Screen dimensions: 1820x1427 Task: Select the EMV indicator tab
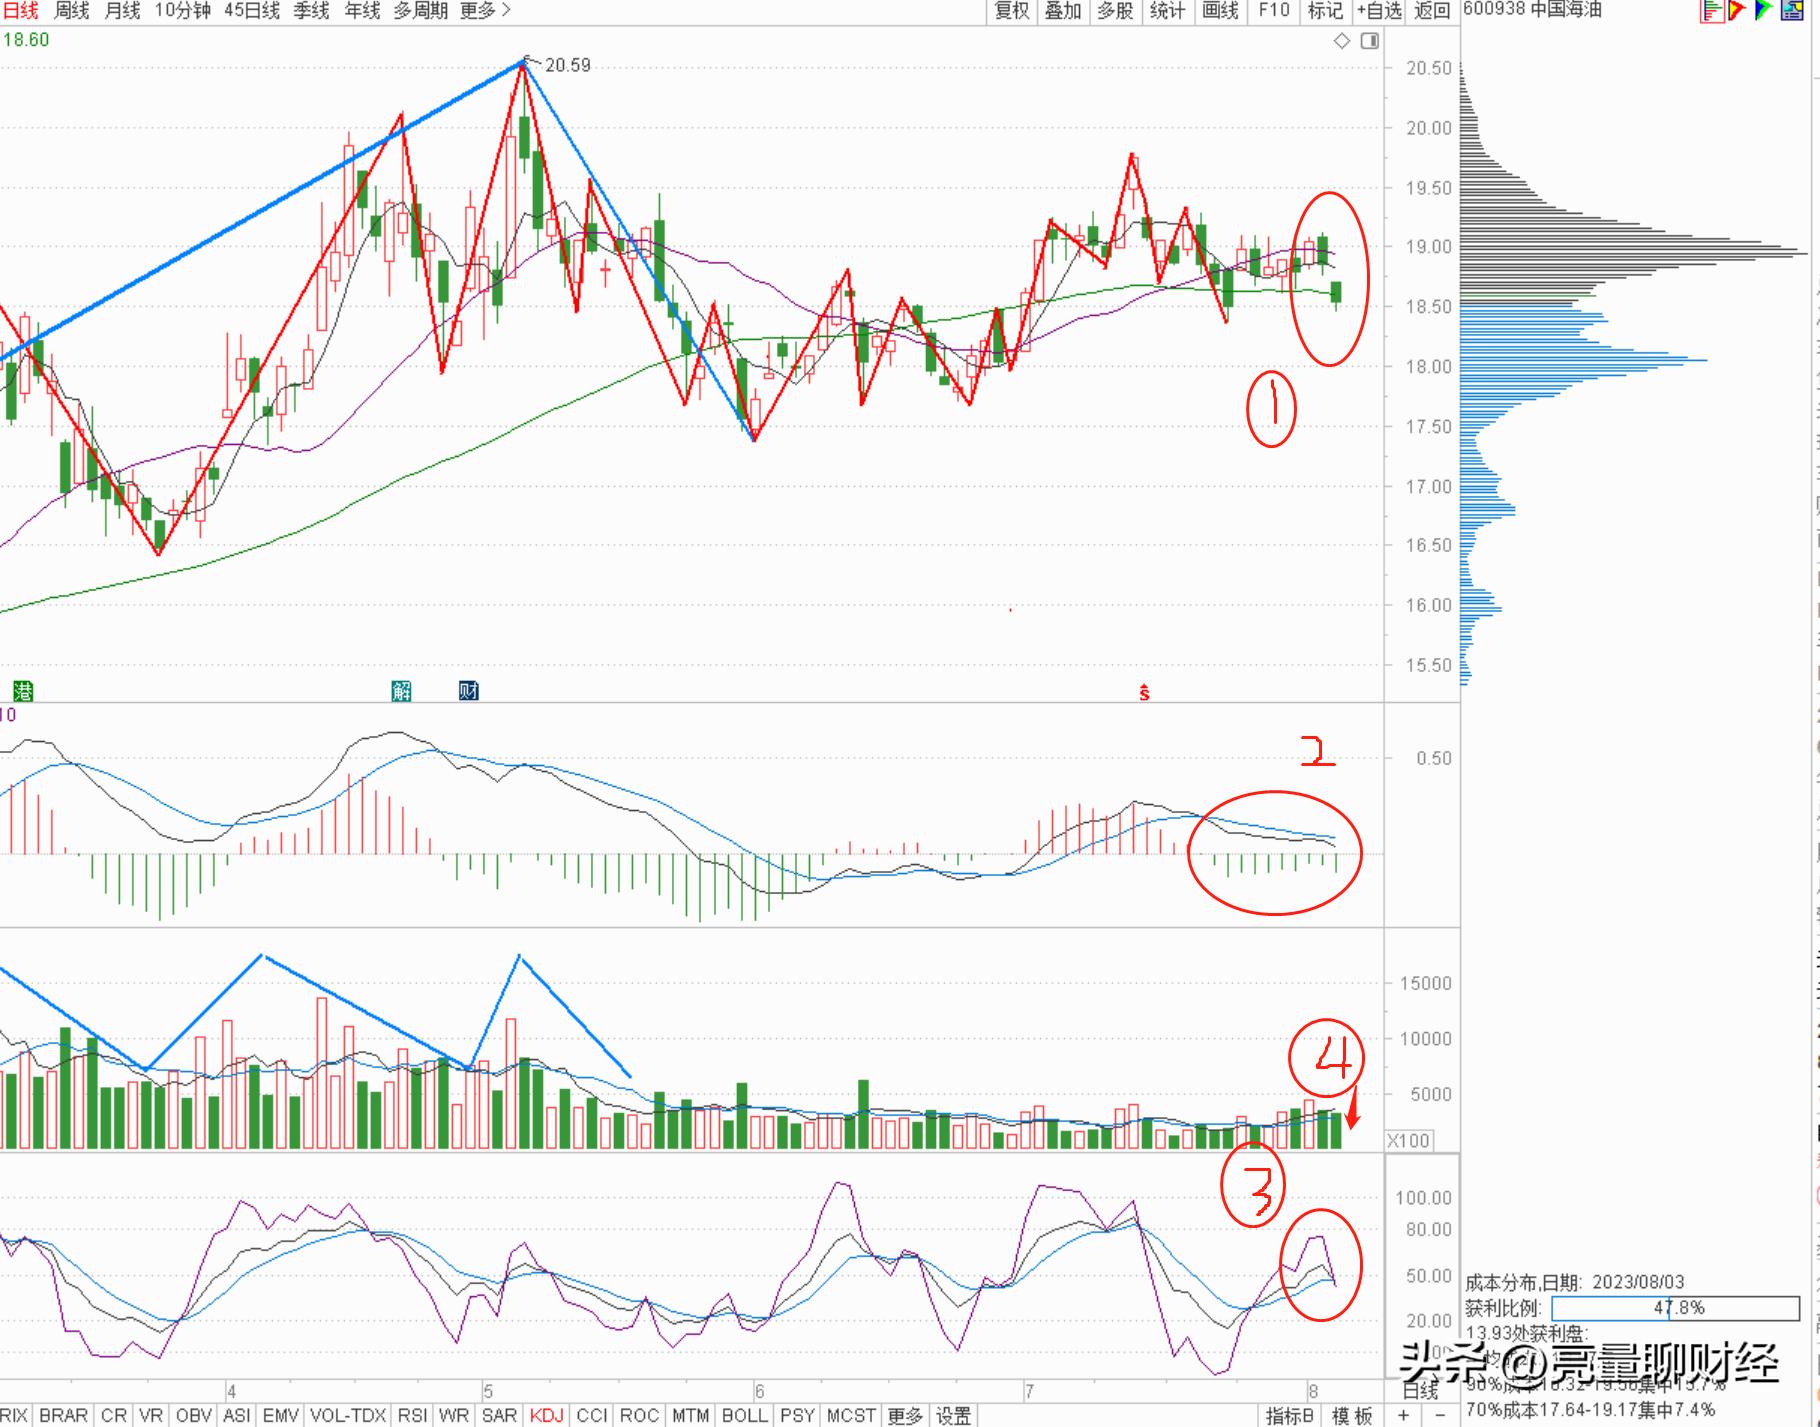click(281, 1416)
